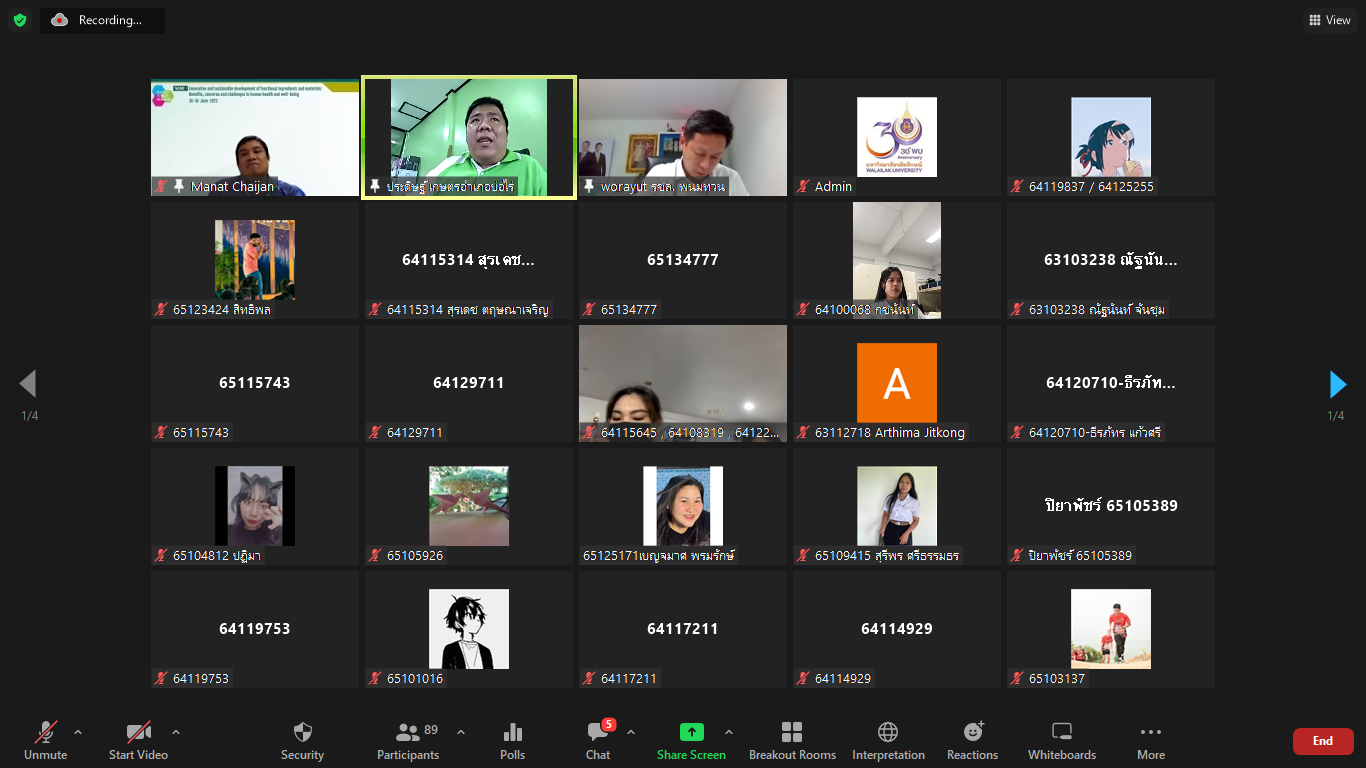Start Video with the camera button

[138, 732]
